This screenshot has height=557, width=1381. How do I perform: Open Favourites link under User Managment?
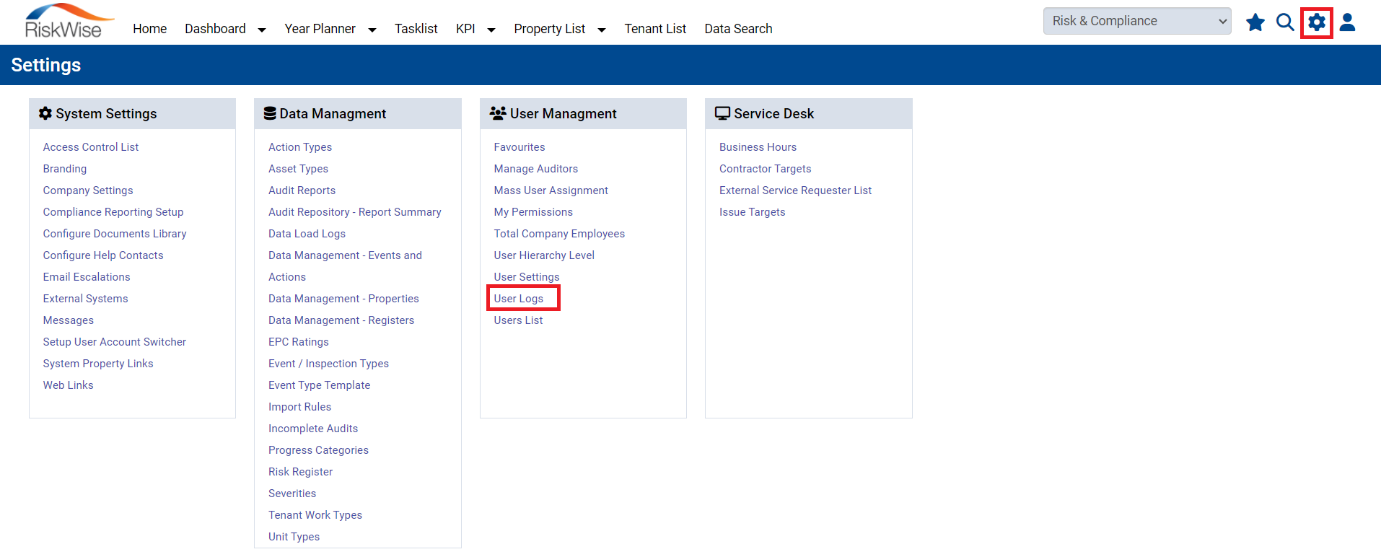519,147
